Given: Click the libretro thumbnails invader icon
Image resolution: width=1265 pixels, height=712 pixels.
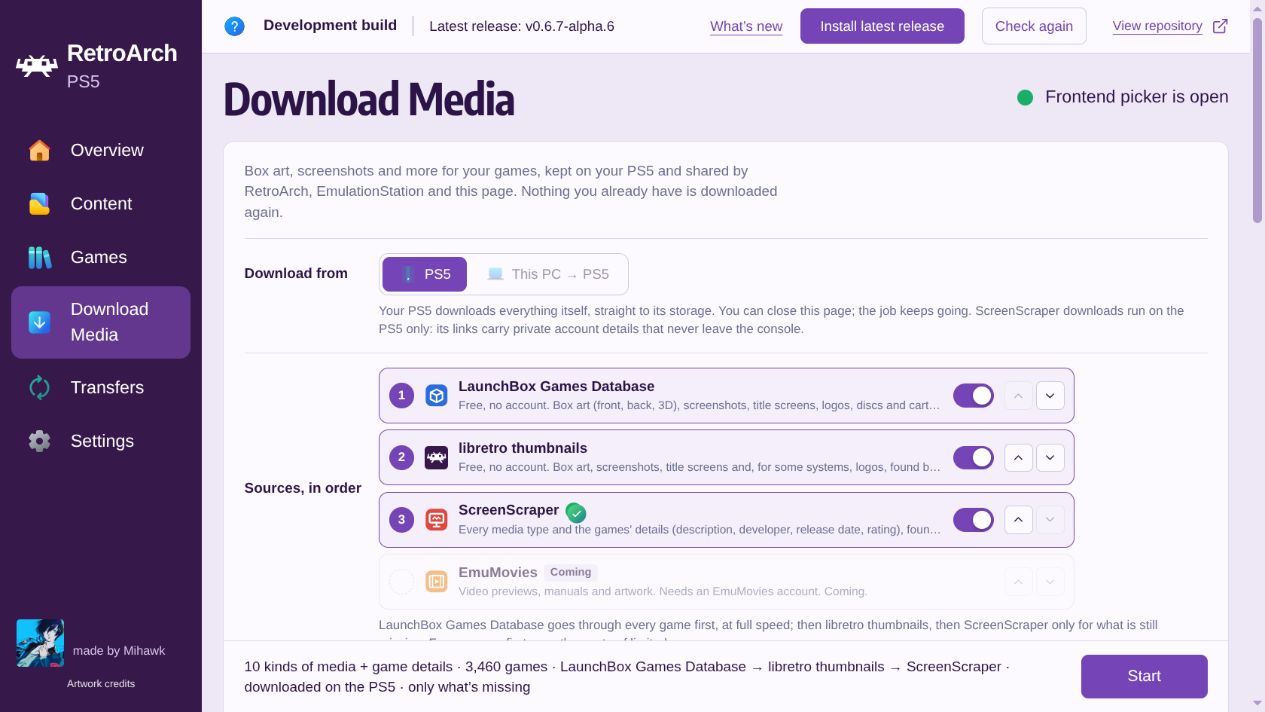Looking at the screenshot, I should [x=436, y=458].
